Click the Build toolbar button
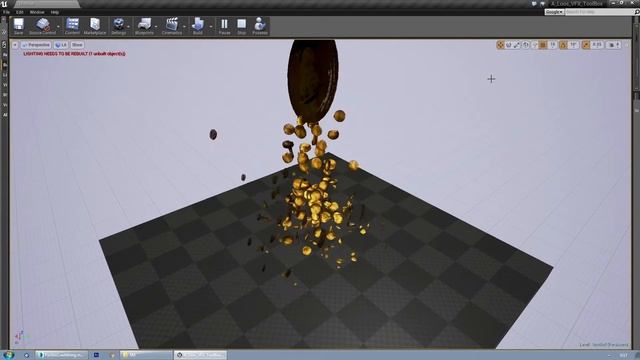 click(x=198, y=26)
